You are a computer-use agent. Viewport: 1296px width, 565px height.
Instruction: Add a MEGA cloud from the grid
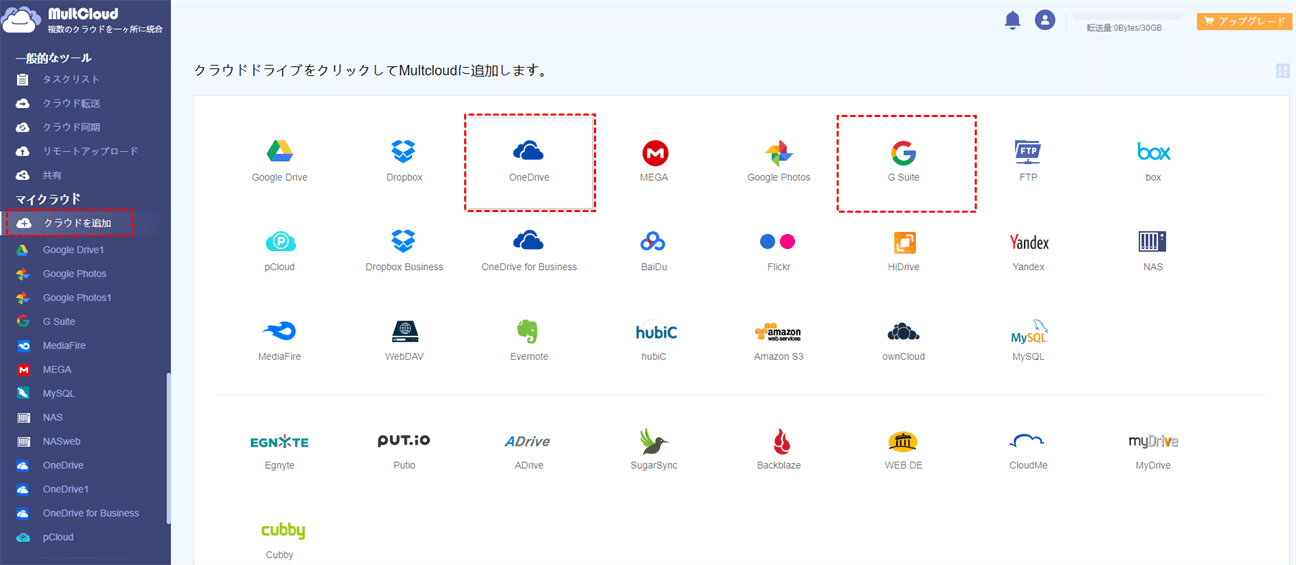[x=654, y=161]
